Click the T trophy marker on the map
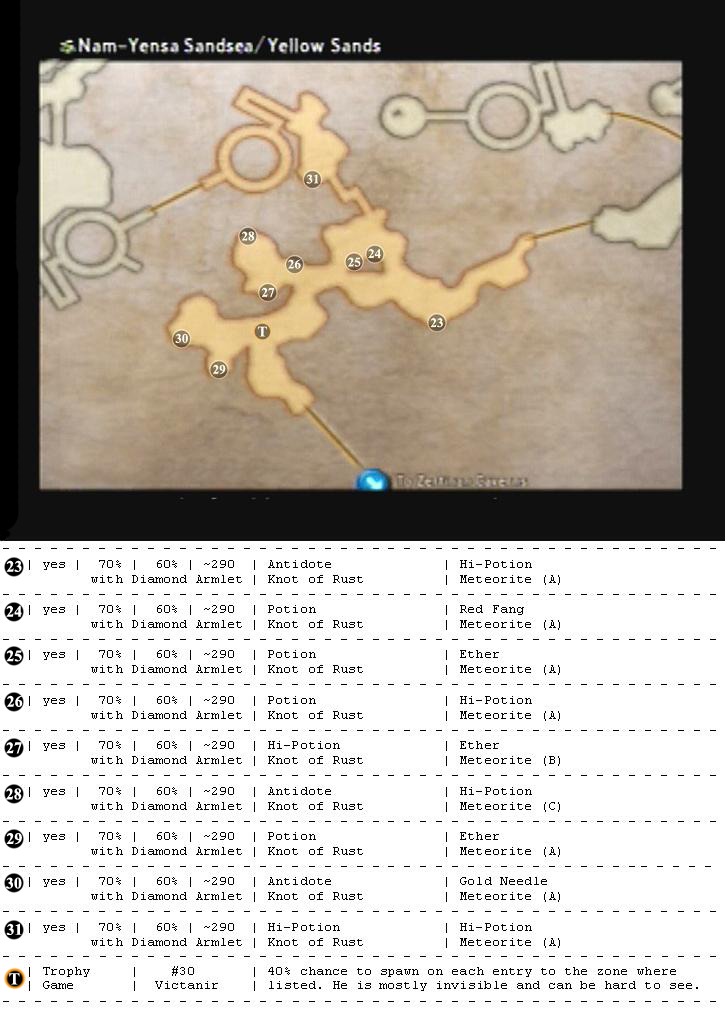Image resolution: width=725 pixels, height=1014 pixels. pos(262,331)
